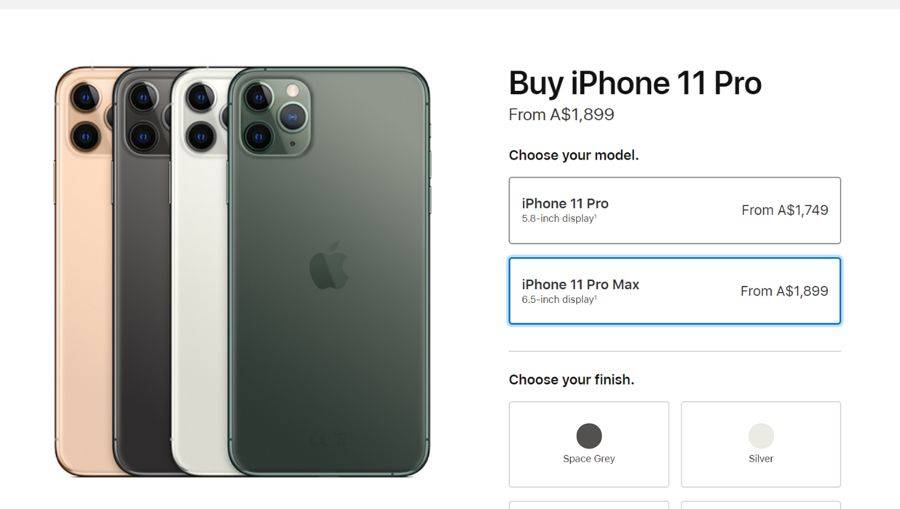Click the flash on the green iPhone's camera

click(293, 90)
